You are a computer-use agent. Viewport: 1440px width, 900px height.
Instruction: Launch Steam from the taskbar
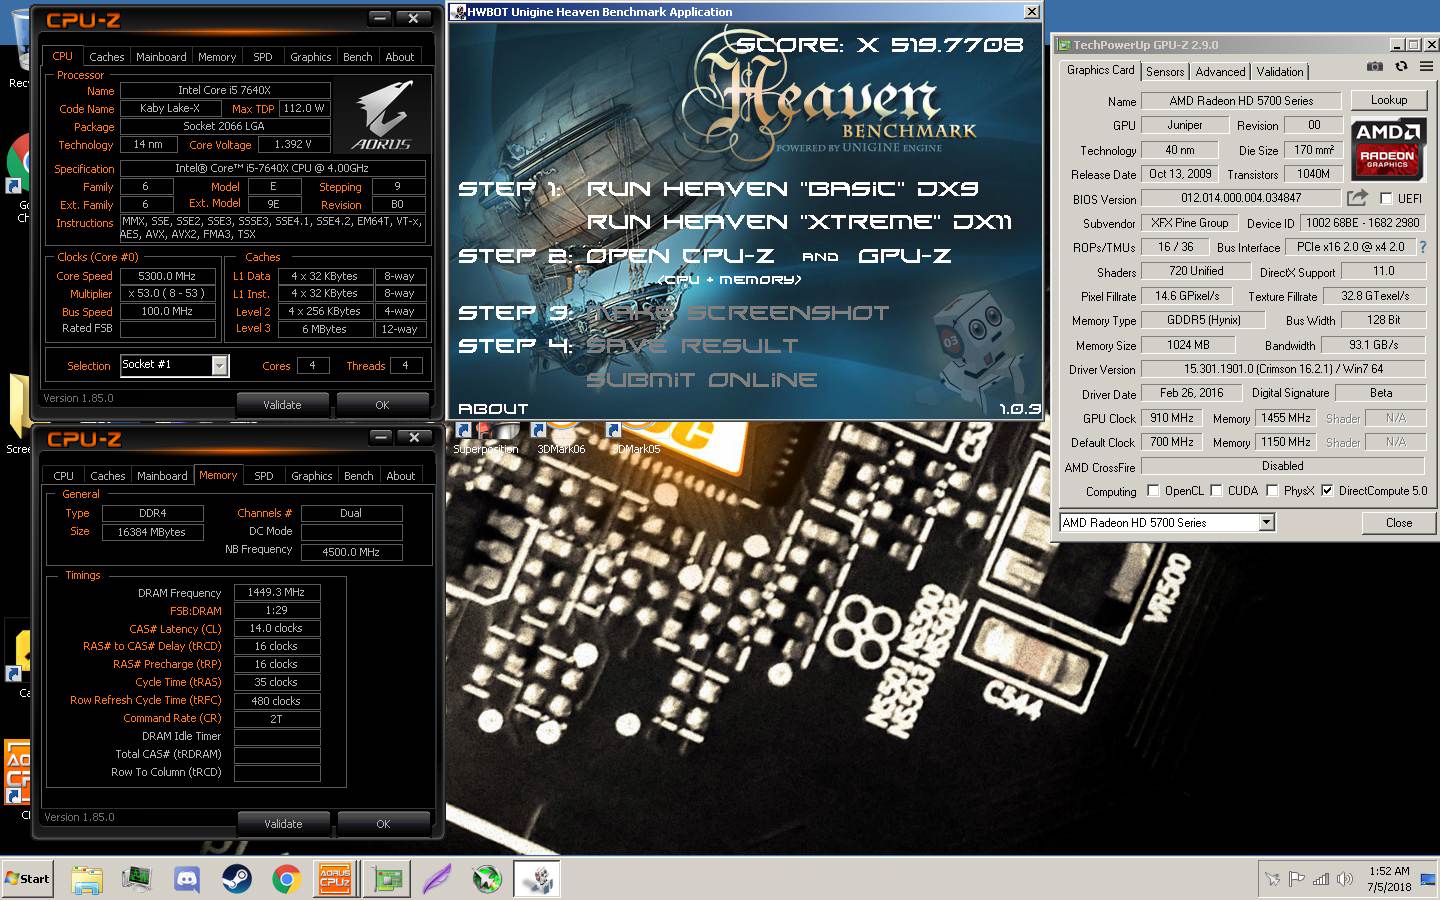click(x=237, y=879)
